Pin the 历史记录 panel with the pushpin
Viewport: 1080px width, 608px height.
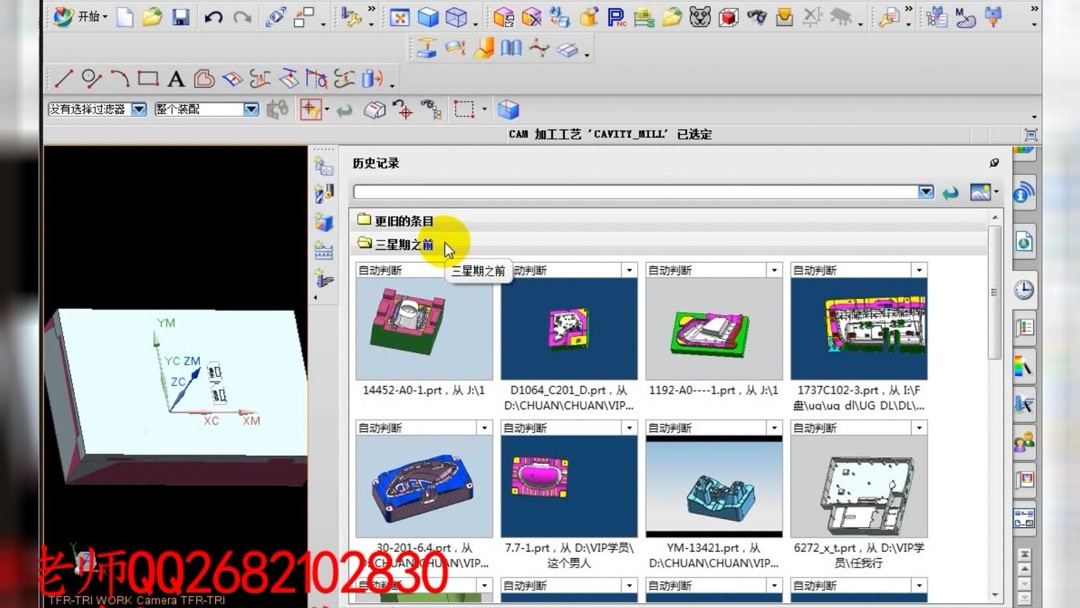click(x=994, y=162)
